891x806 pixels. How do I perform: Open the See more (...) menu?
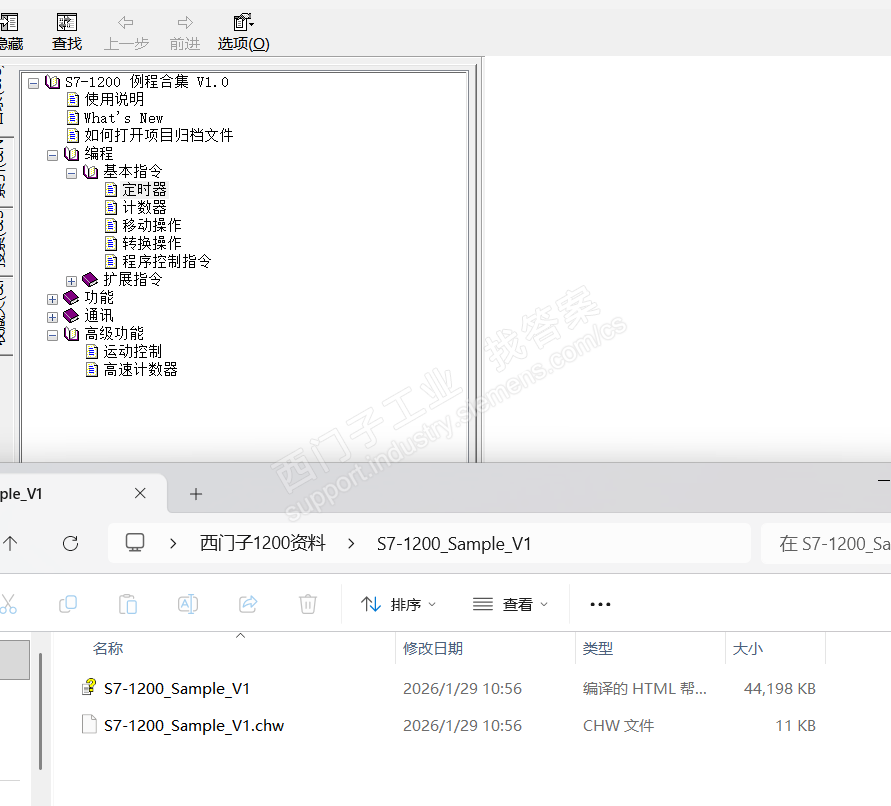point(600,604)
